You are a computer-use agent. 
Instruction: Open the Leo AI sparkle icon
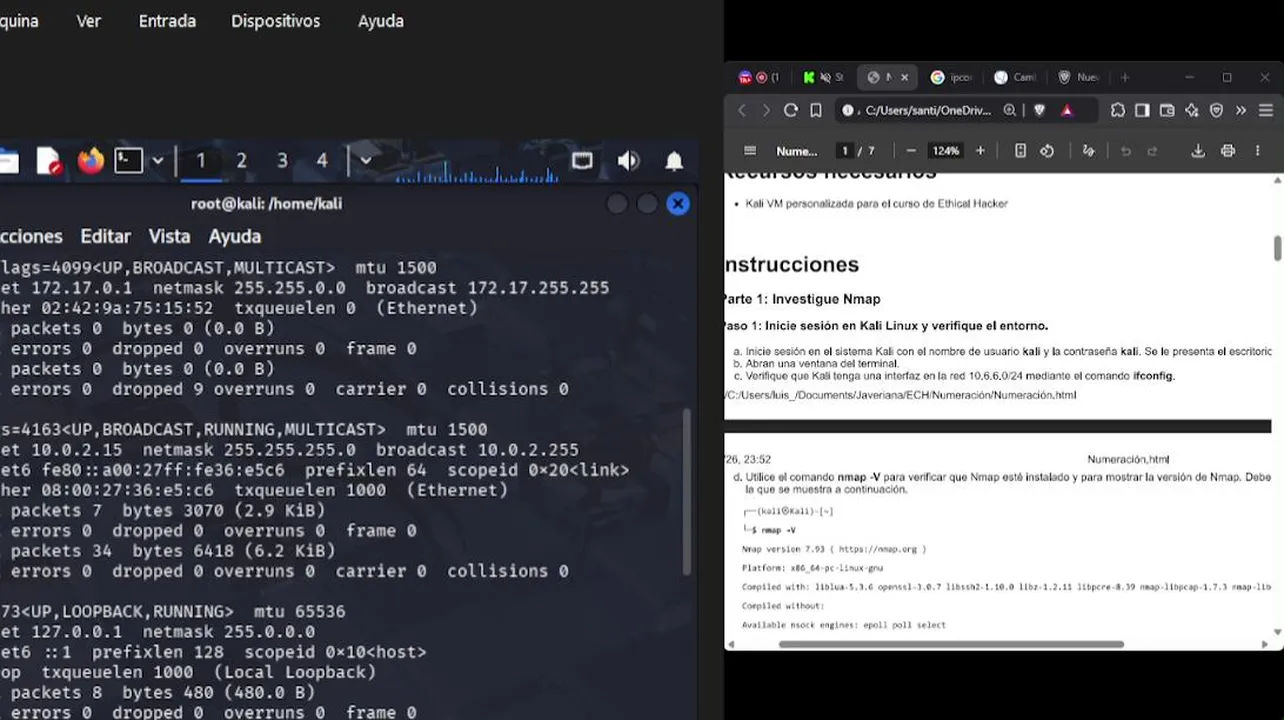click(1192, 110)
